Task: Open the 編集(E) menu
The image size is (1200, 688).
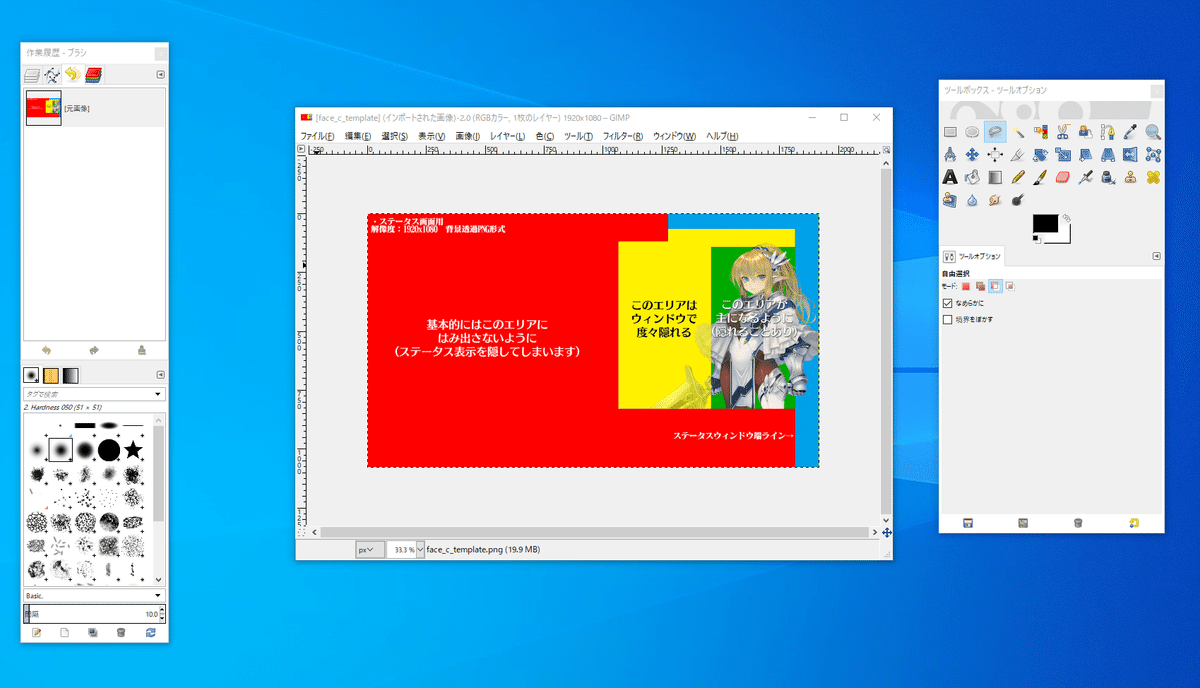Action: [x=358, y=136]
